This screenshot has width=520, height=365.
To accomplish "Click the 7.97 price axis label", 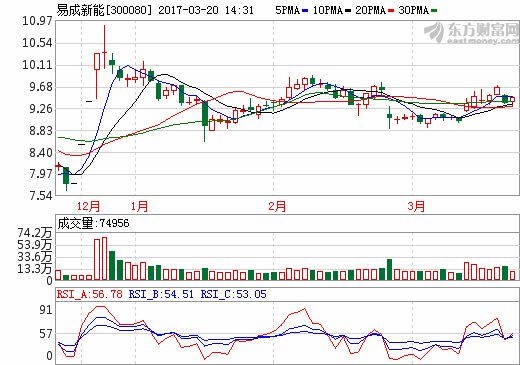I will coord(41,174).
